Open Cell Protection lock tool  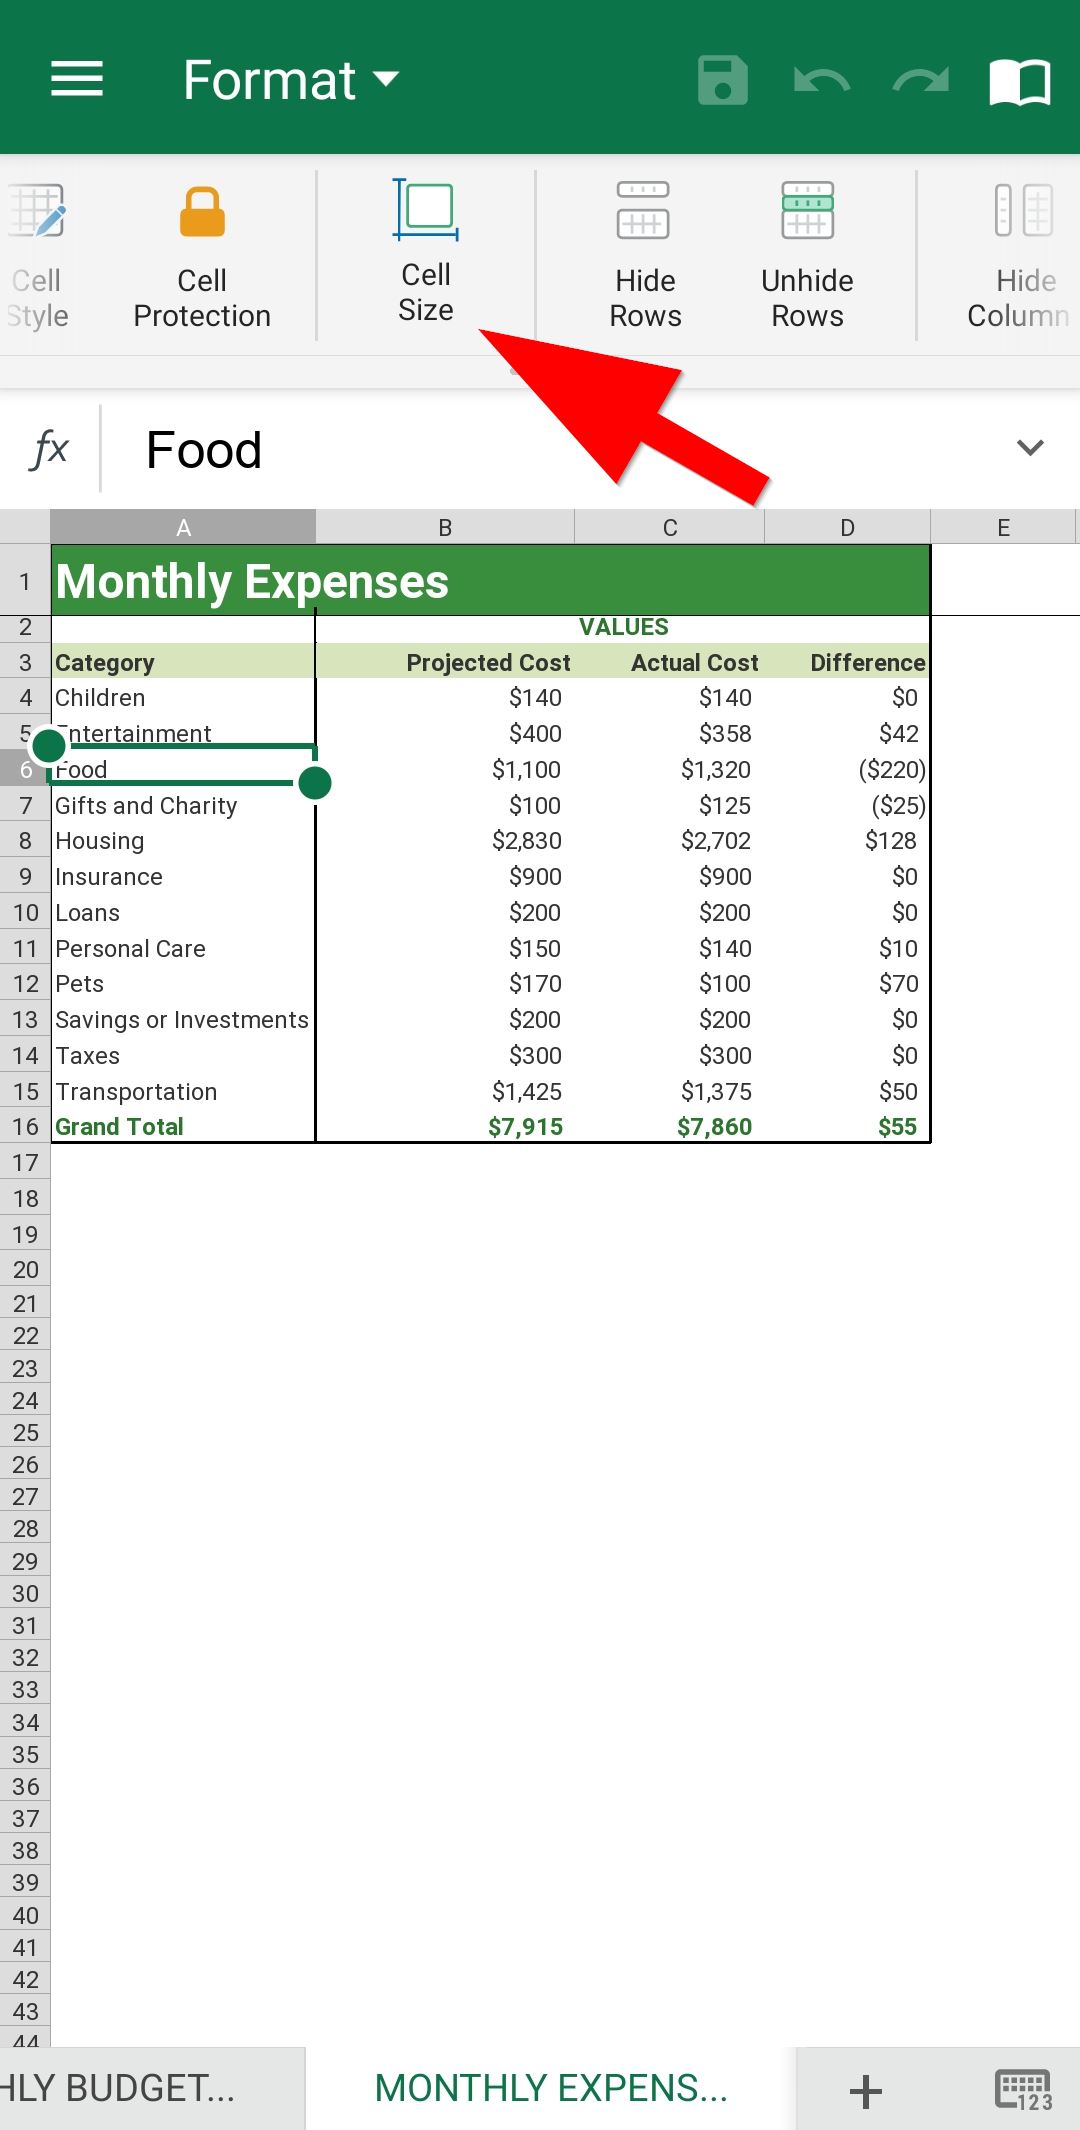202,257
